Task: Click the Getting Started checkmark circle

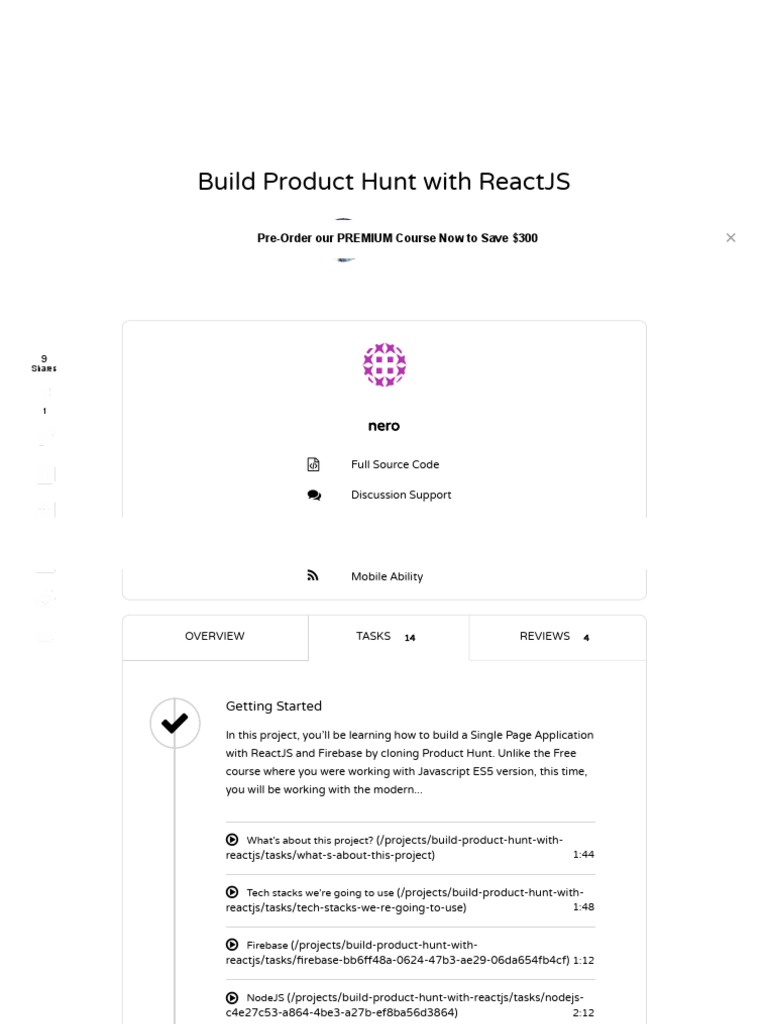Action: (175, 723)
